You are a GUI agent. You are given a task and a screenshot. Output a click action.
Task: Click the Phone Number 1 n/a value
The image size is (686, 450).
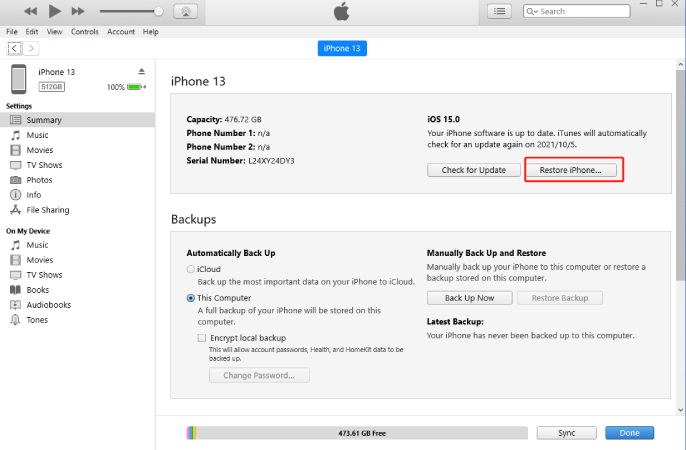pos(264,133)
